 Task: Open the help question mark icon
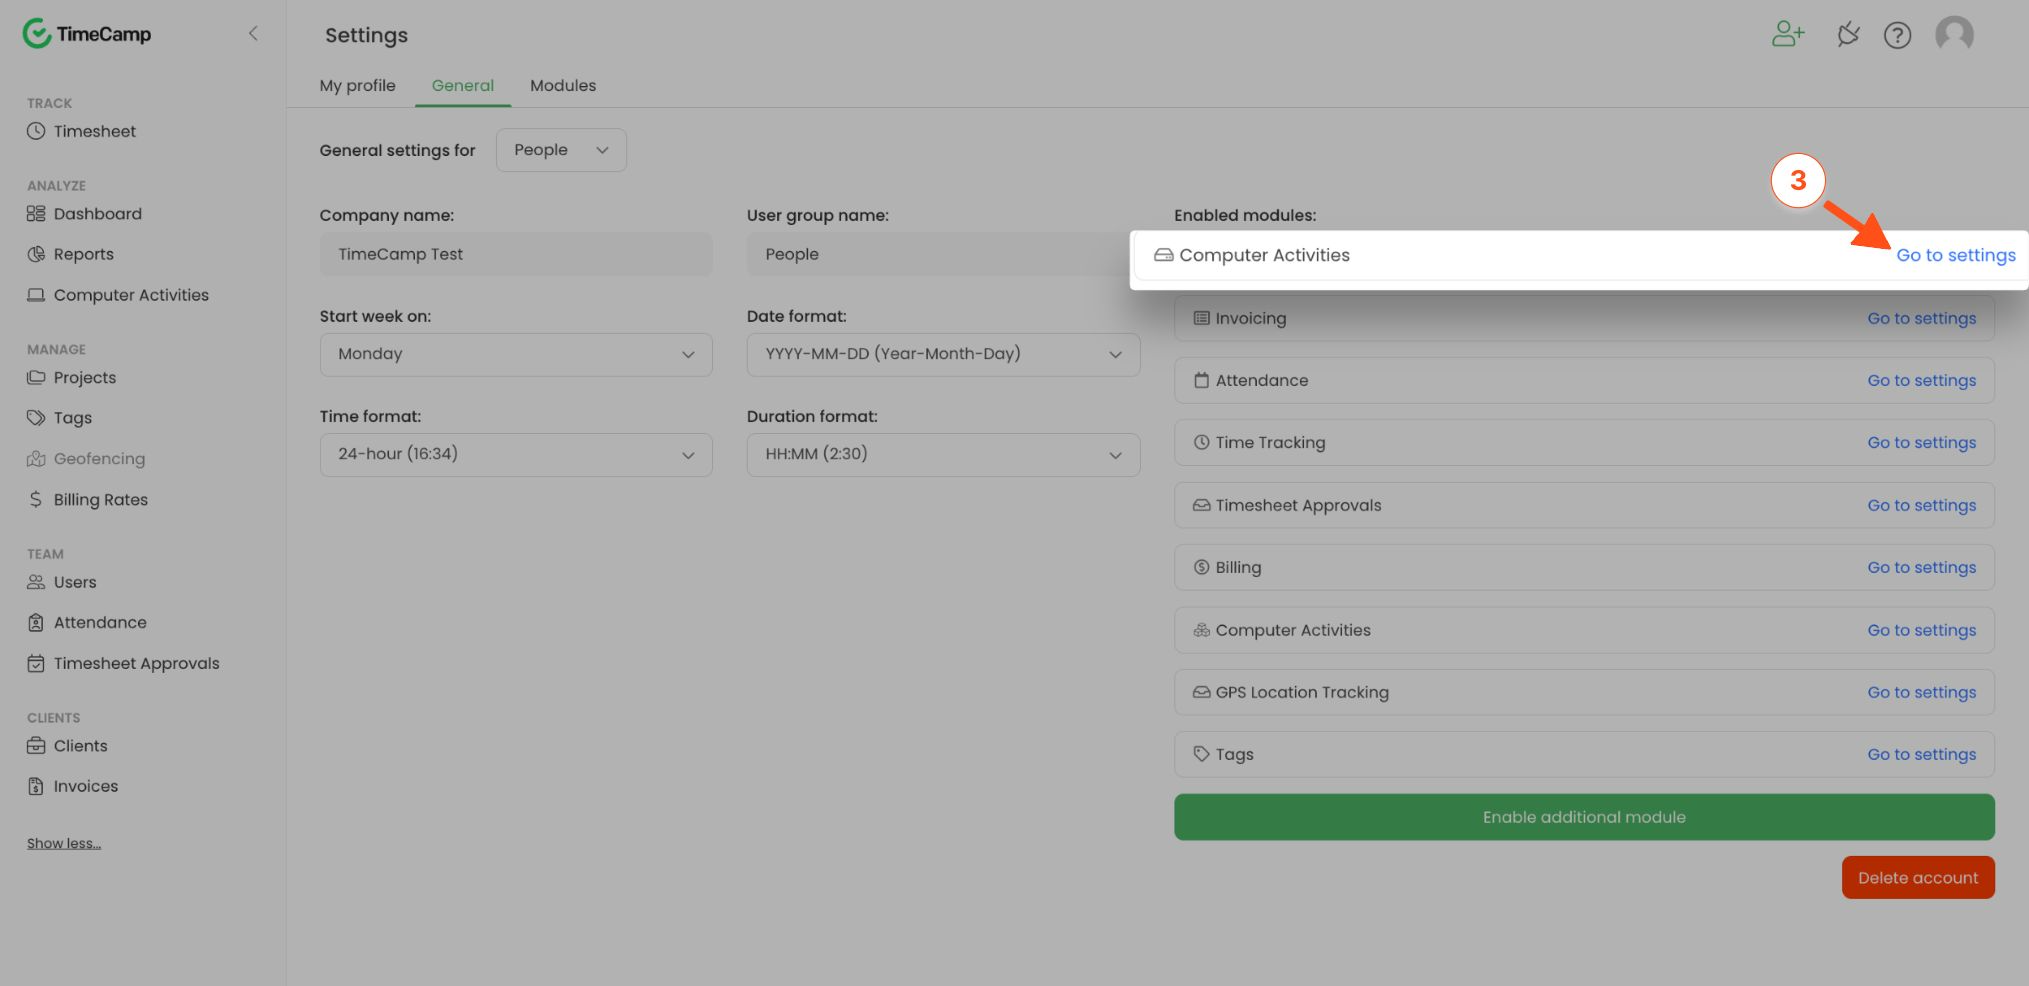coord(1897,36)
